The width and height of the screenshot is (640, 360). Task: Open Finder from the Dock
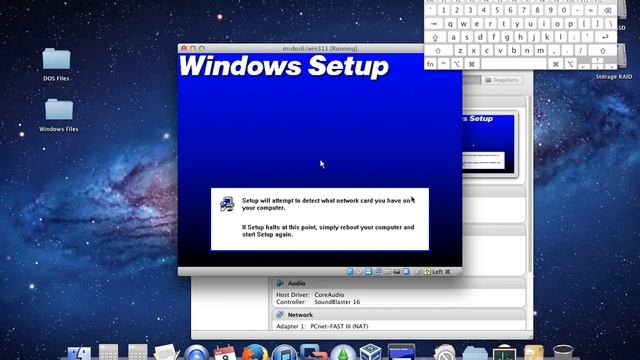pyautogui.click(x=79, y=353)
